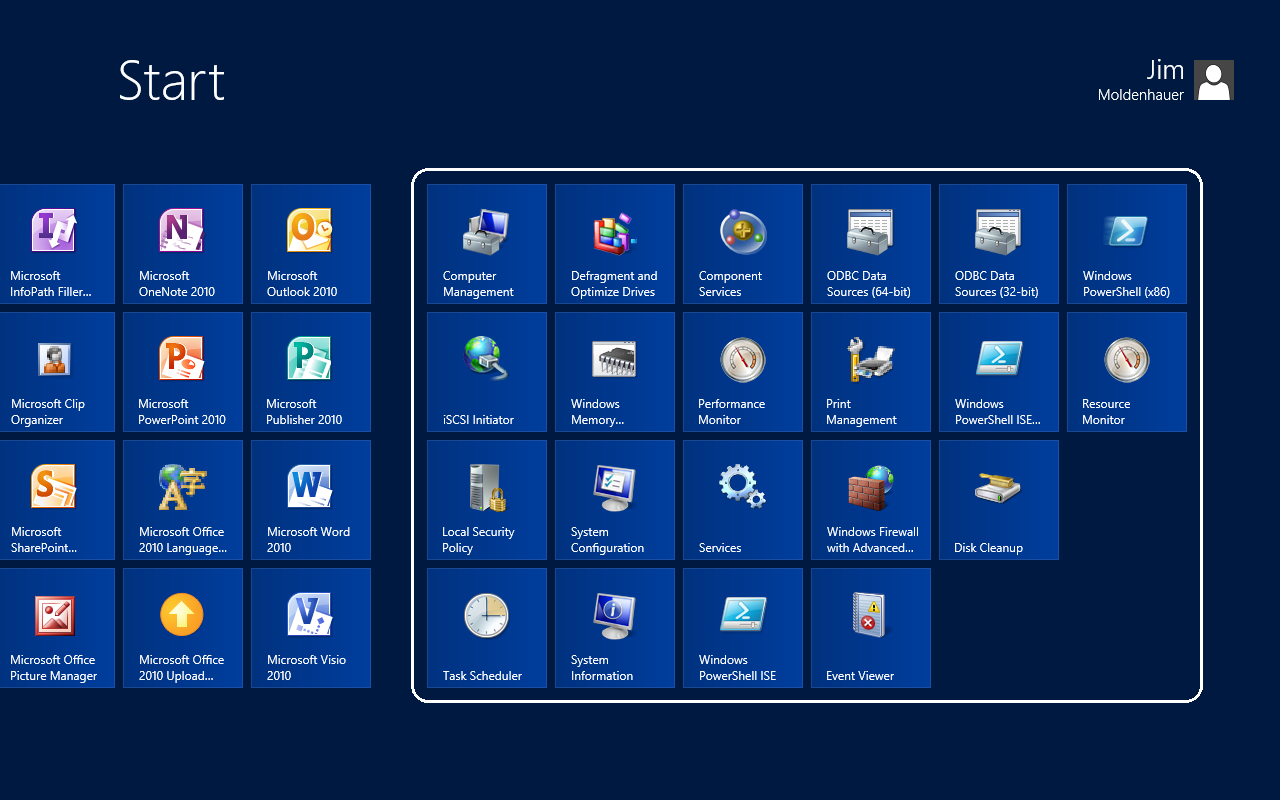The width and height of the screenshot is (1280, 800).
Task: Launch Microsoft SharePoint tile
Action: pyautogui.click(x=57, y=500)
